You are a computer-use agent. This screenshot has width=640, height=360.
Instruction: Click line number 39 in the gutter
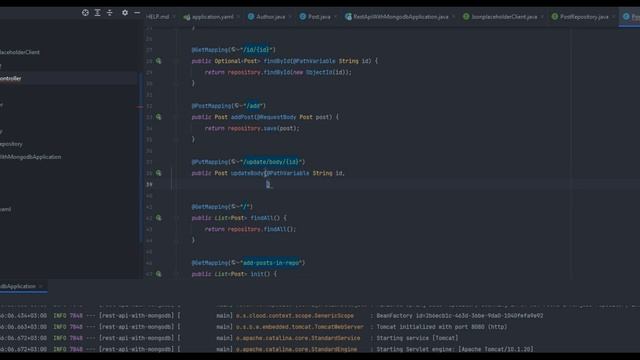149,184
